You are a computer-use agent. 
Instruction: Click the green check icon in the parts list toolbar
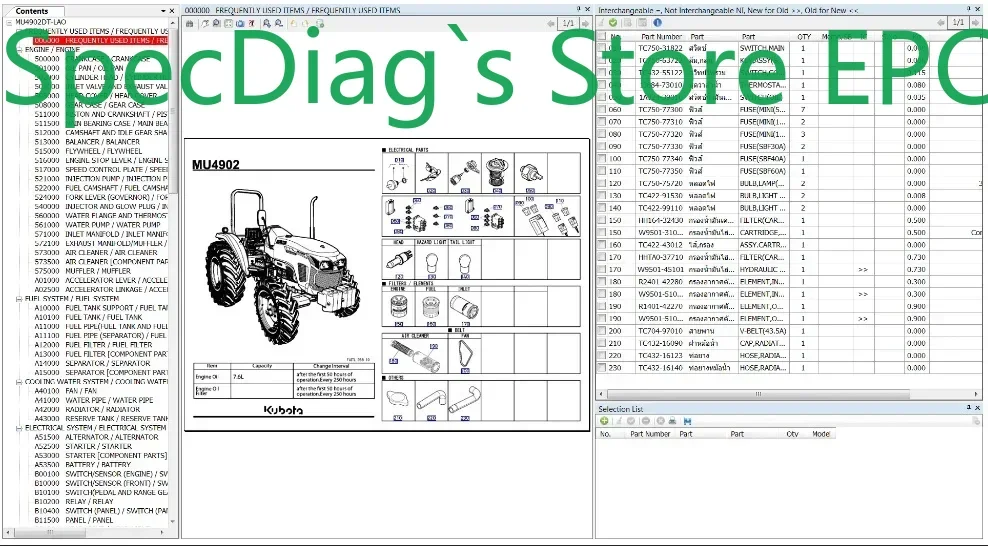tap(612, 23)
